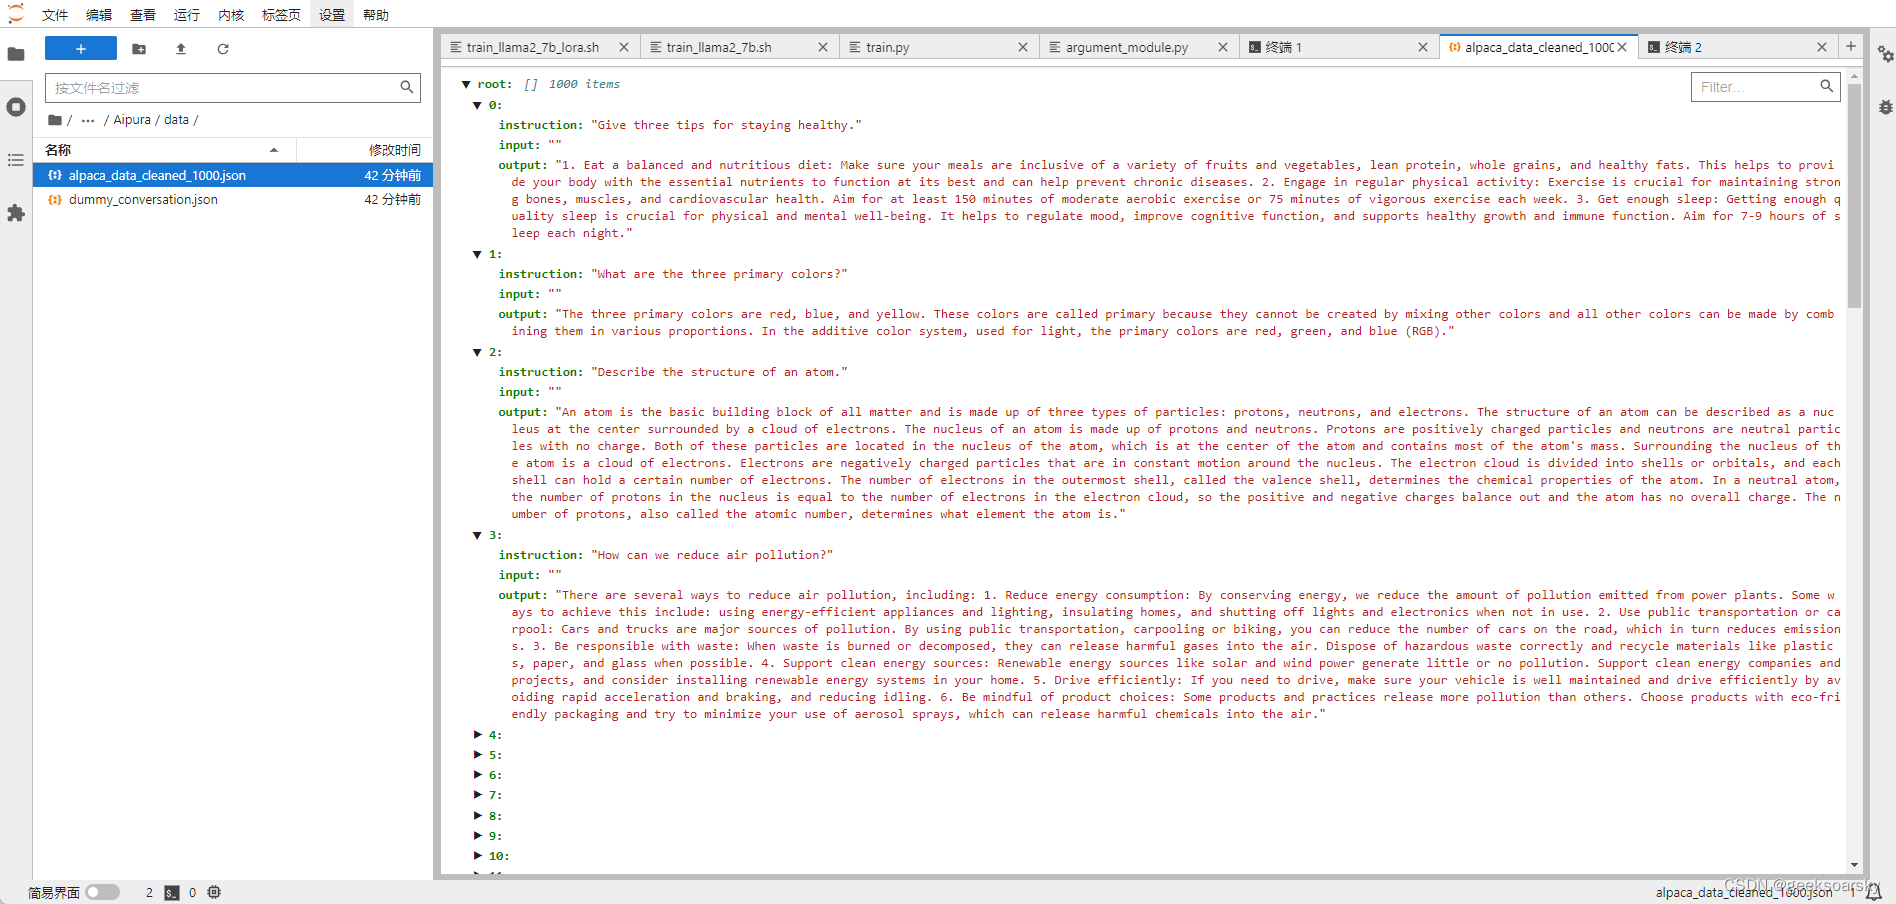Refresh the file list
The image size is (1896, 904).
[223, 48]
